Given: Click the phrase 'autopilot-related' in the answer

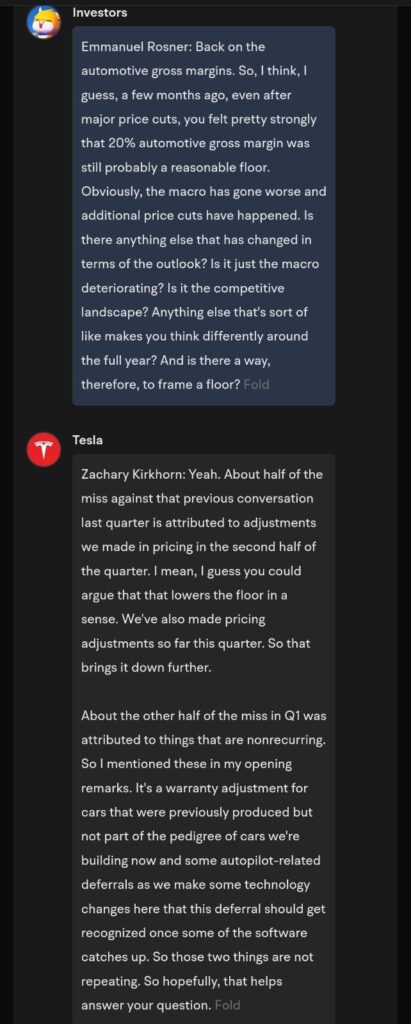Looking at the screenshot, I should [272, 860].
